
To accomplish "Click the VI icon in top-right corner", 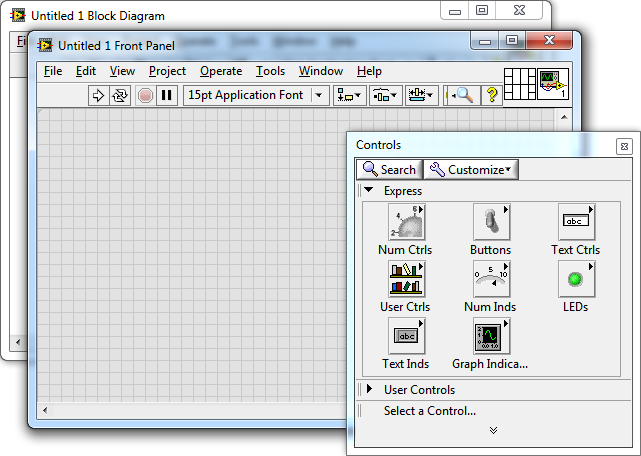I will (553, 84).
